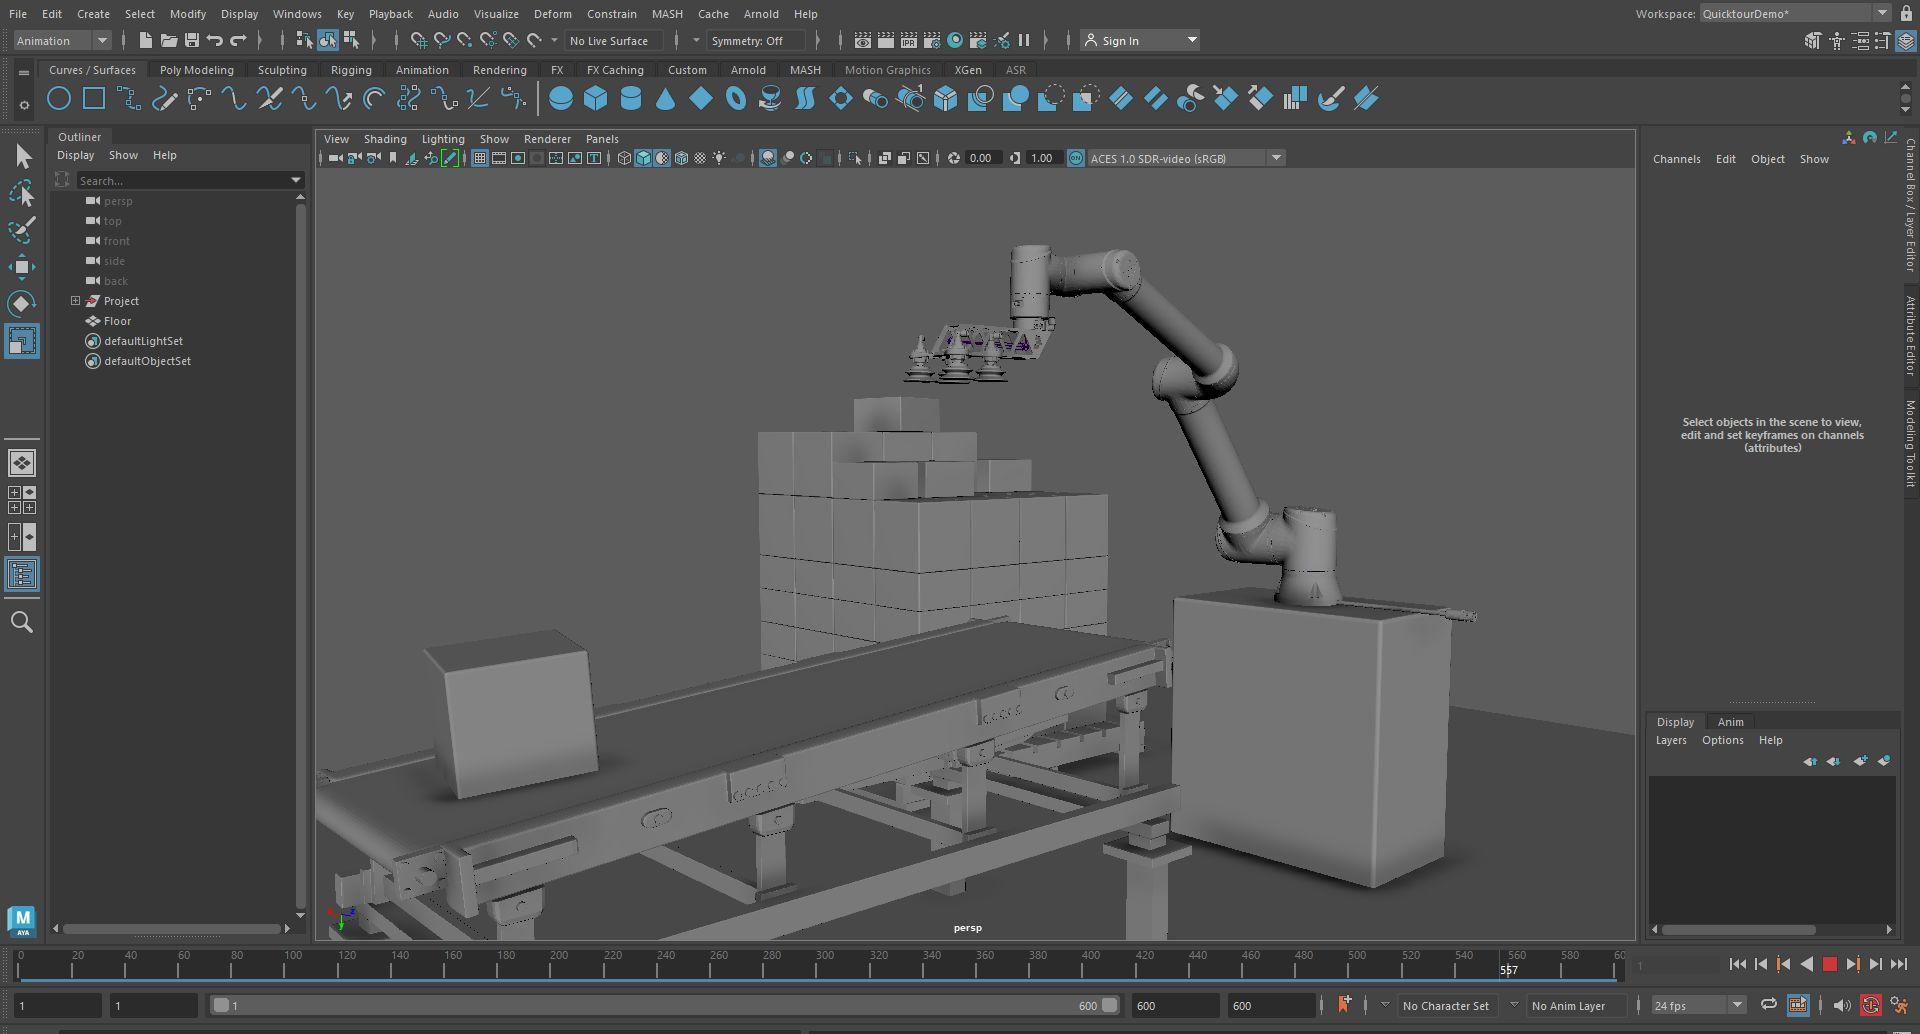Click the Sign In button
Viewport: 1920px width, 1034px height.
click(1120, 41)
